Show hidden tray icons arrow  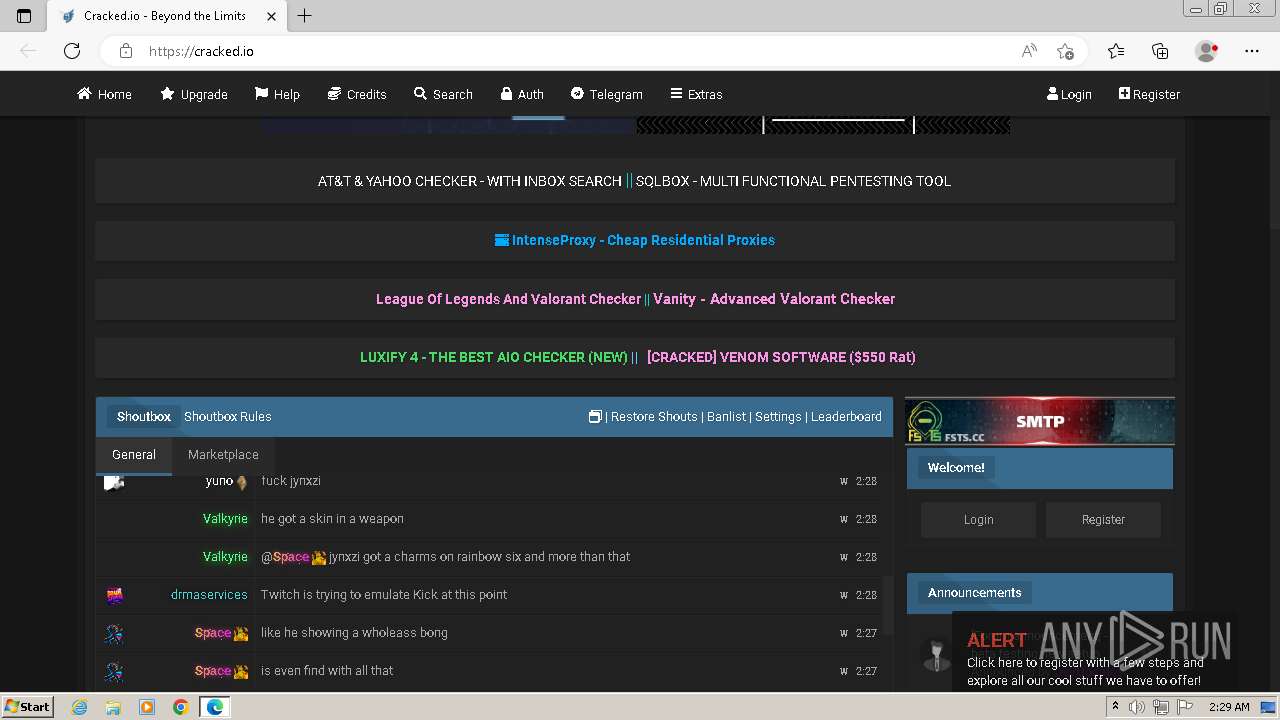(1116, 707)
